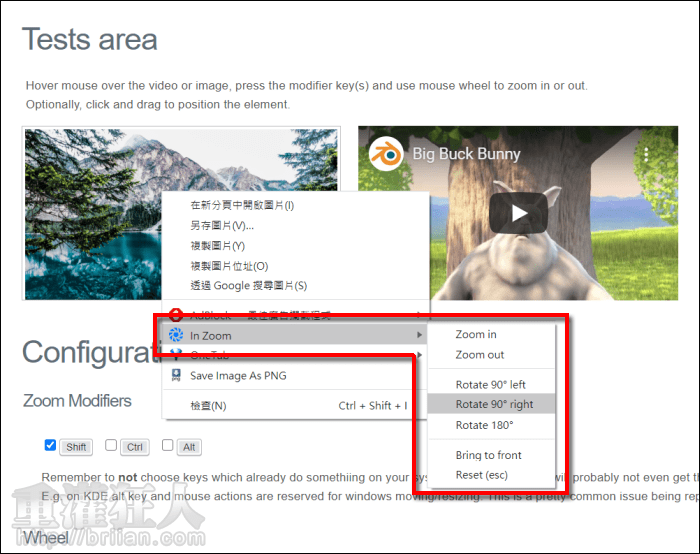This screenshot has width=700, height=554.
Task: Enable the Ctrl modifier checkbox
Action: (112, 446)
